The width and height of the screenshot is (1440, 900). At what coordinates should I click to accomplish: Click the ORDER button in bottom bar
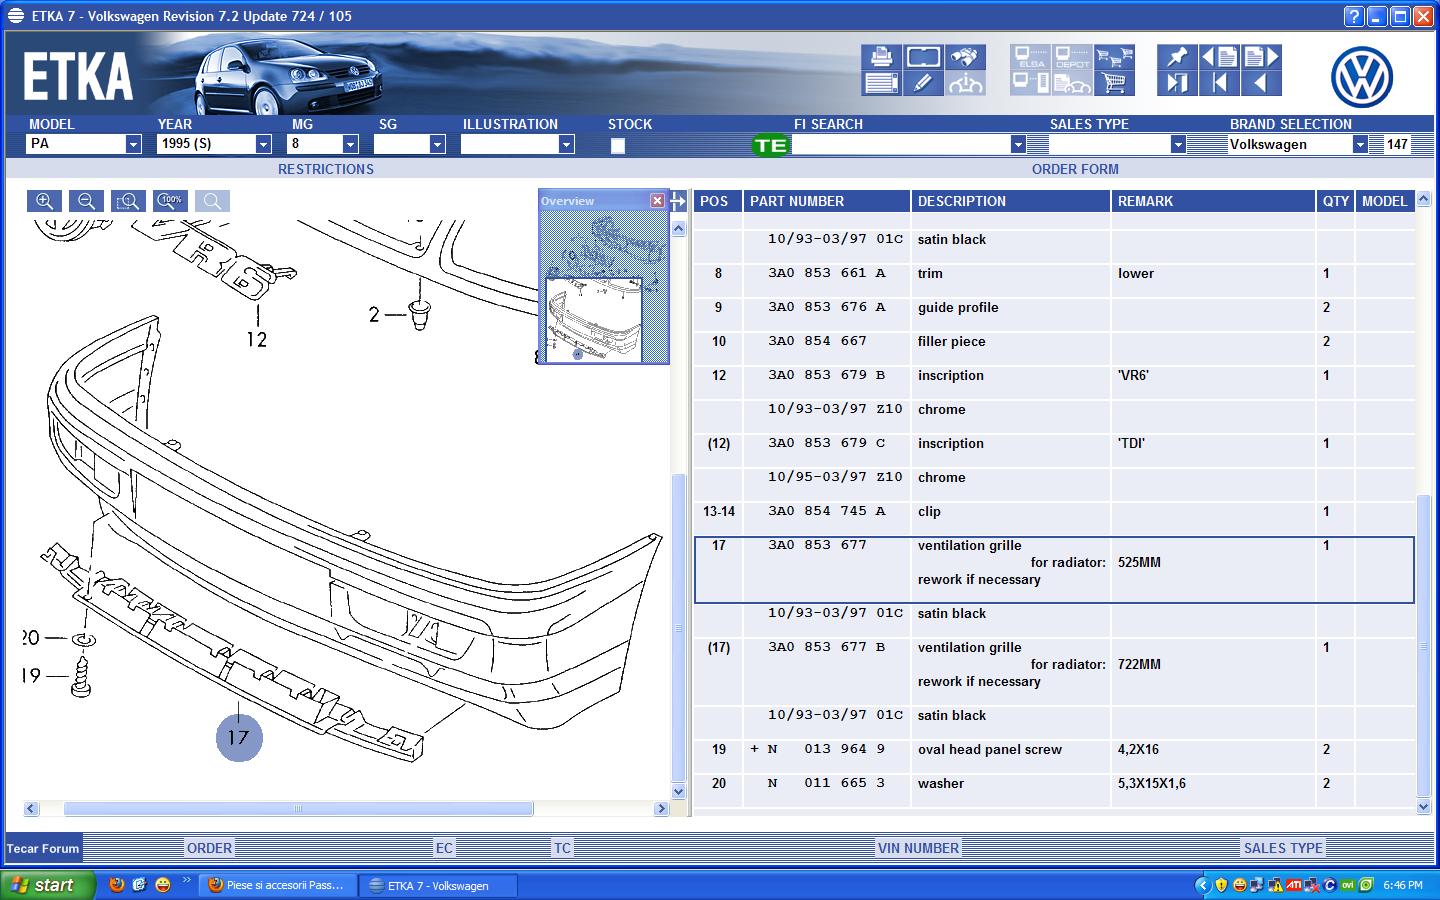point(209,848)
